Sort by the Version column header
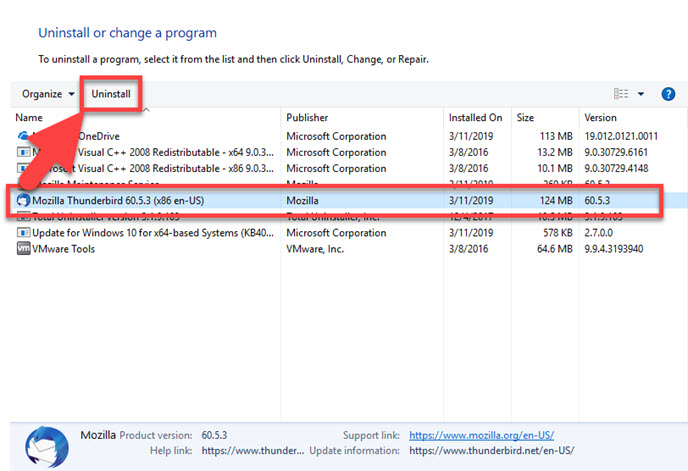Viewport: 688px width, 471px height. pyautogui.click(x=600, y=118)
